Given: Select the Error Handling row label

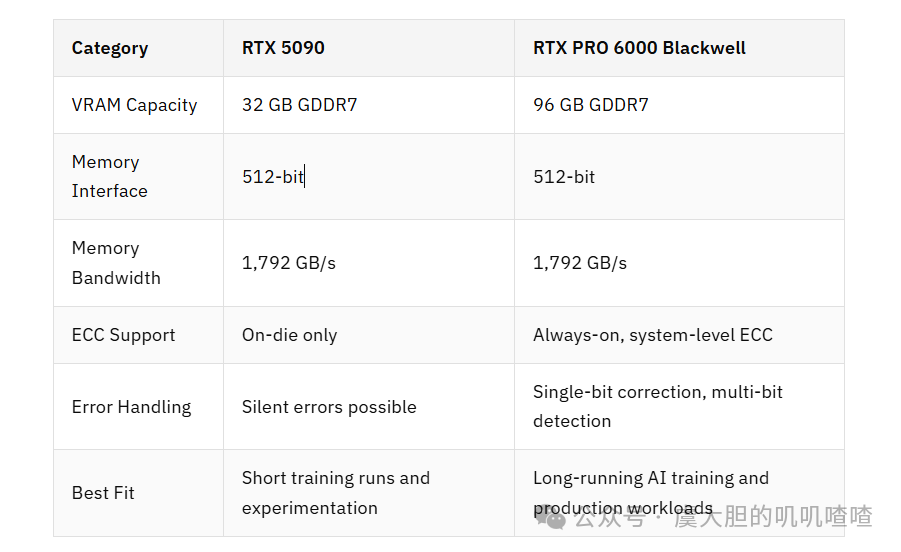Looking at the screenshot, I should 138,407.
